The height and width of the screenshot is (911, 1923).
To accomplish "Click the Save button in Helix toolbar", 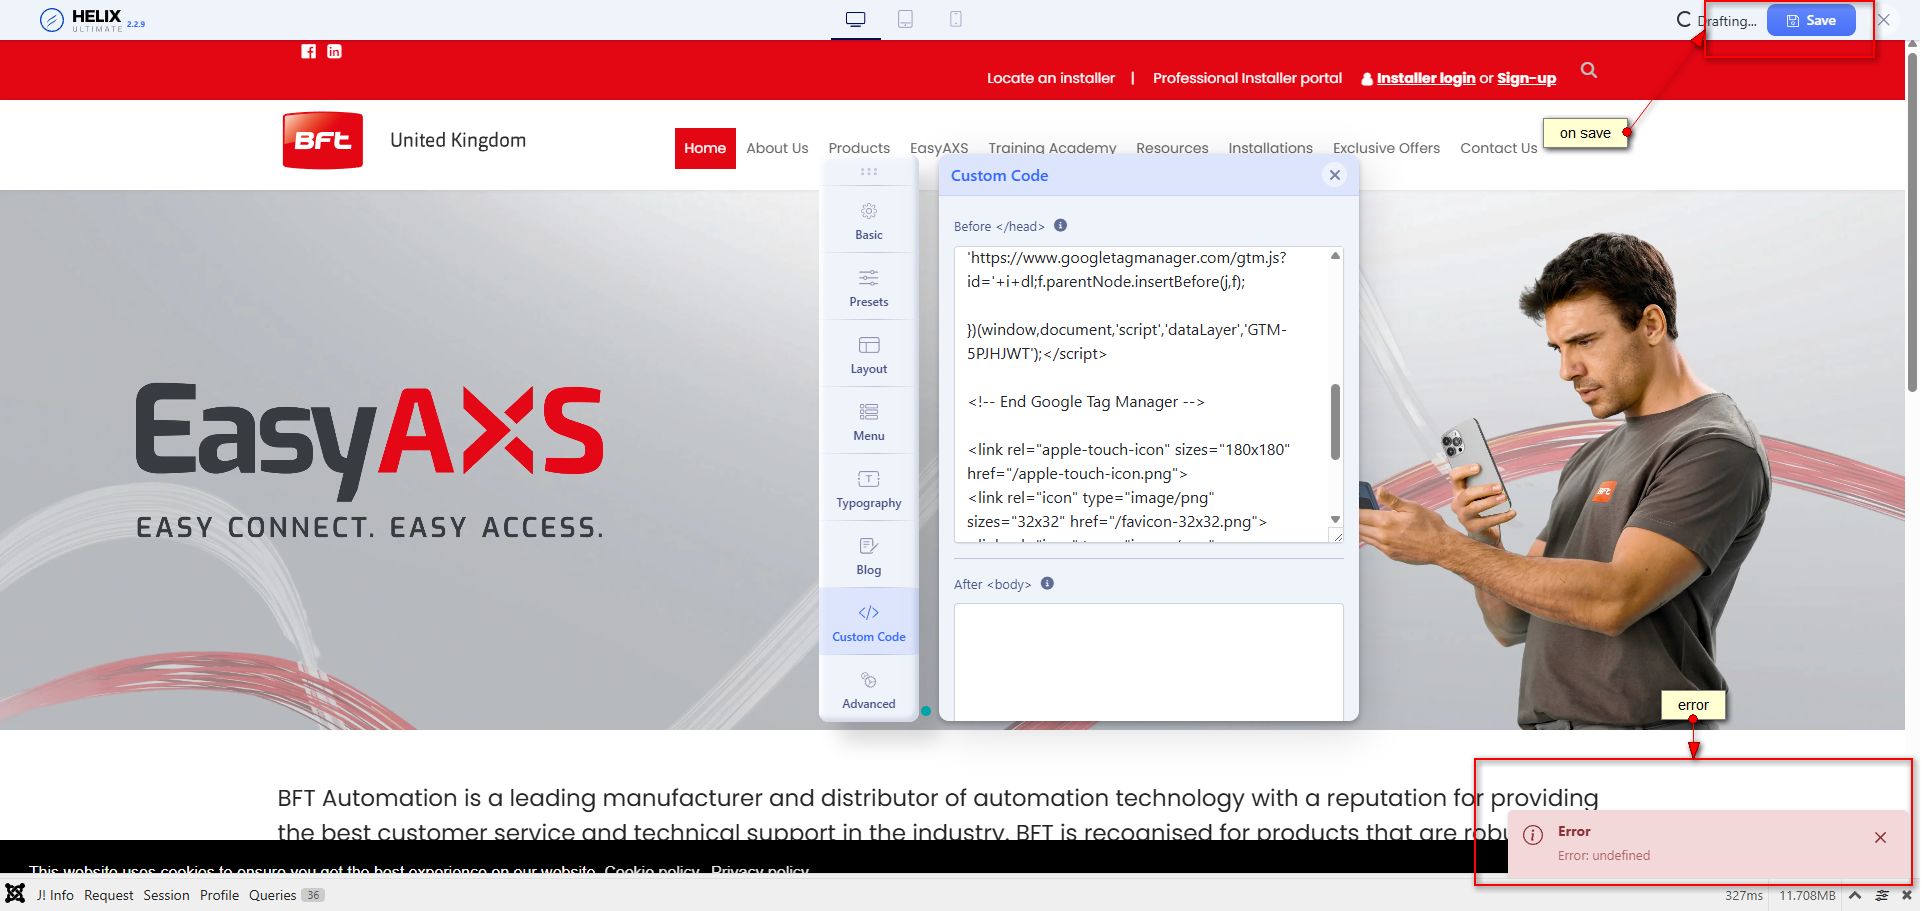I will 1811,20.
